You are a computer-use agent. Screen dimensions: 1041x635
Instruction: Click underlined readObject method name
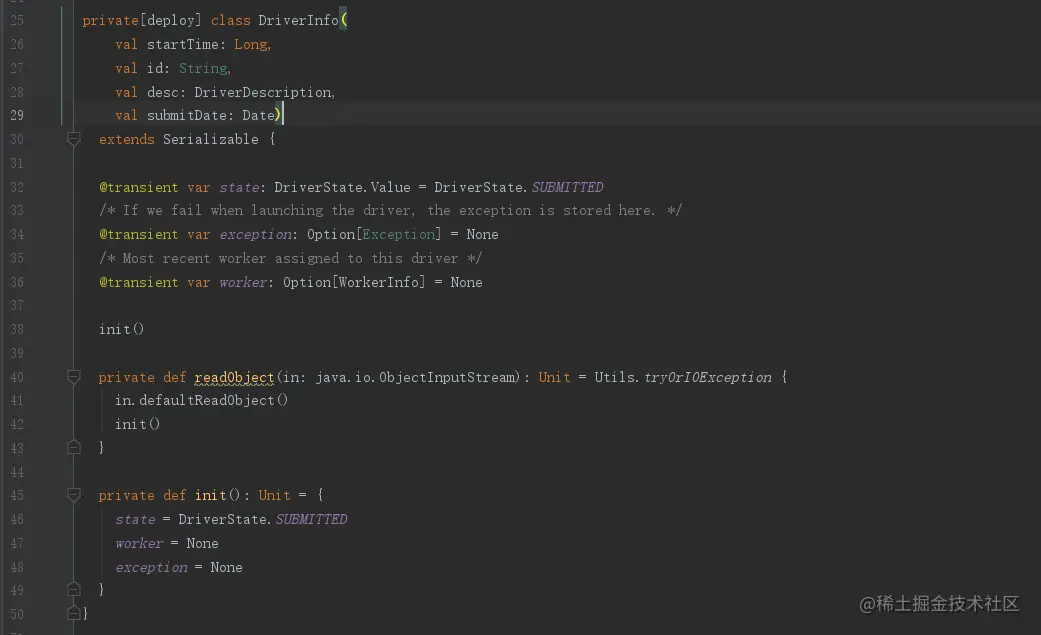coord(234,377)
